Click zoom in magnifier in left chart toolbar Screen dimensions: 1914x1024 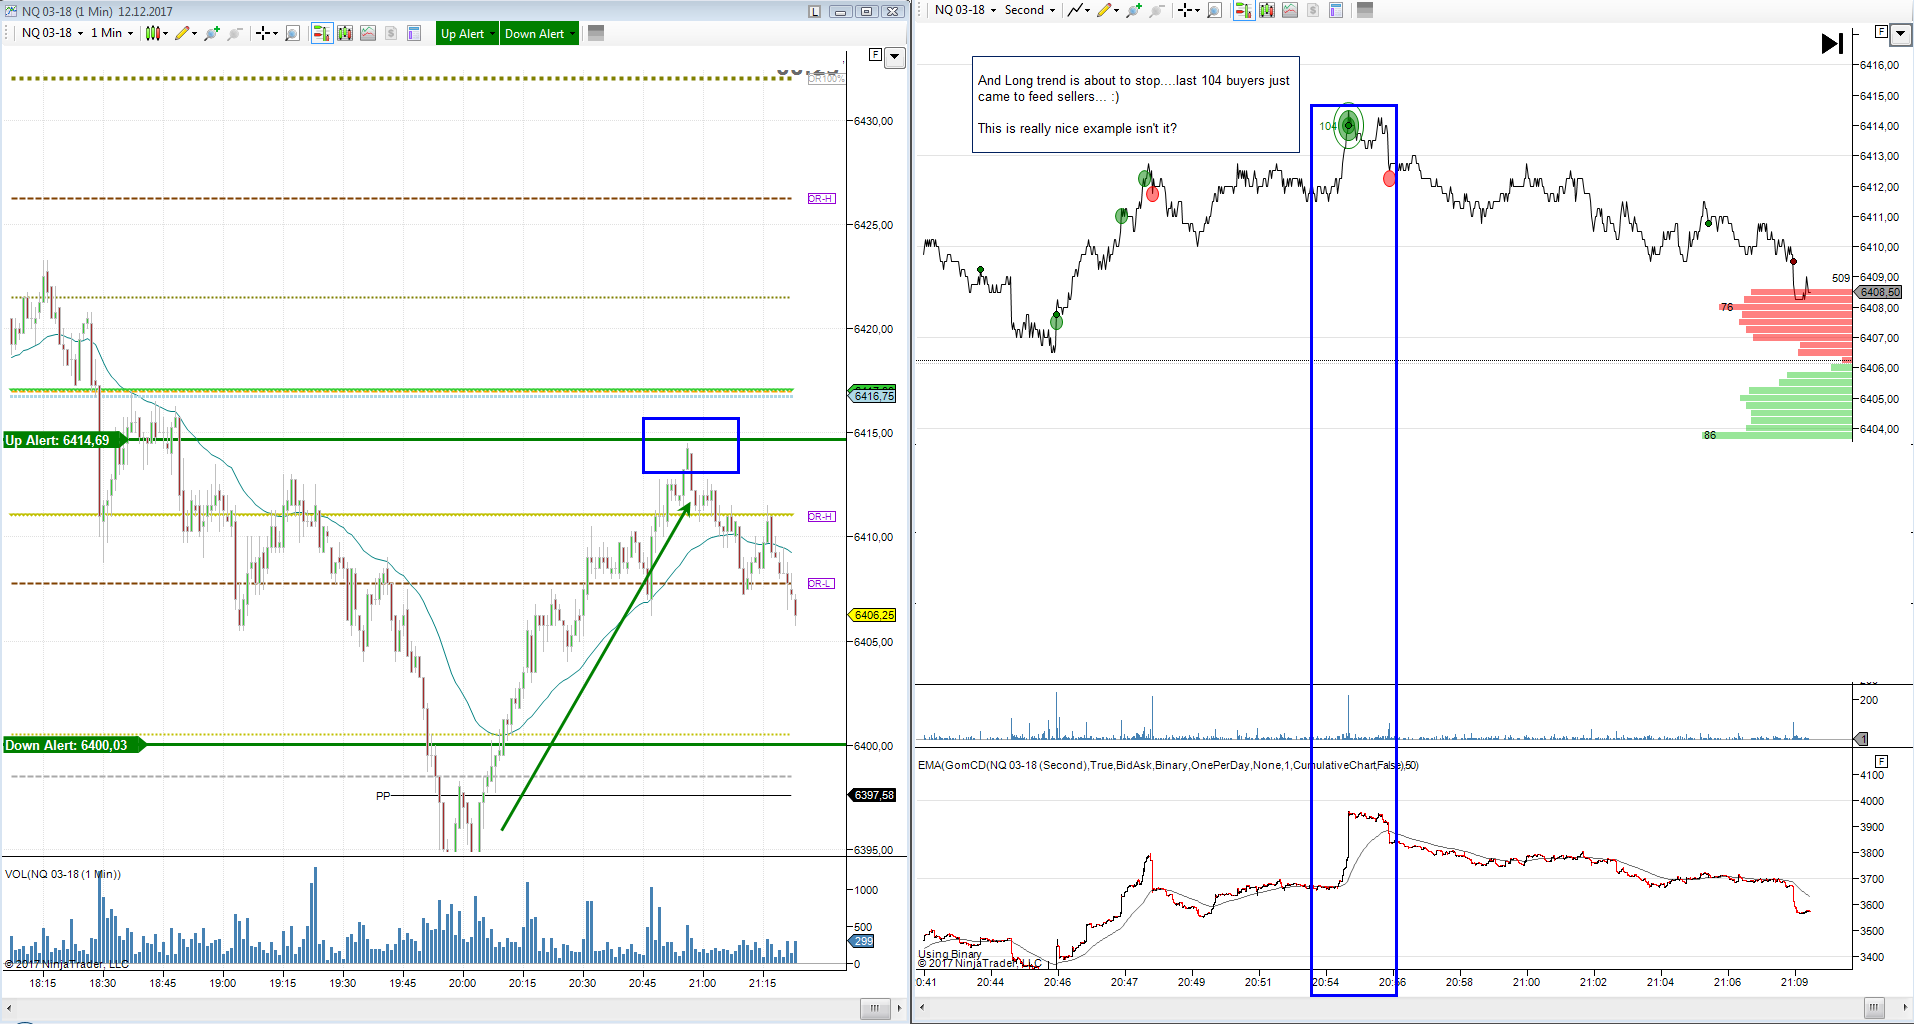click(211, 33)
